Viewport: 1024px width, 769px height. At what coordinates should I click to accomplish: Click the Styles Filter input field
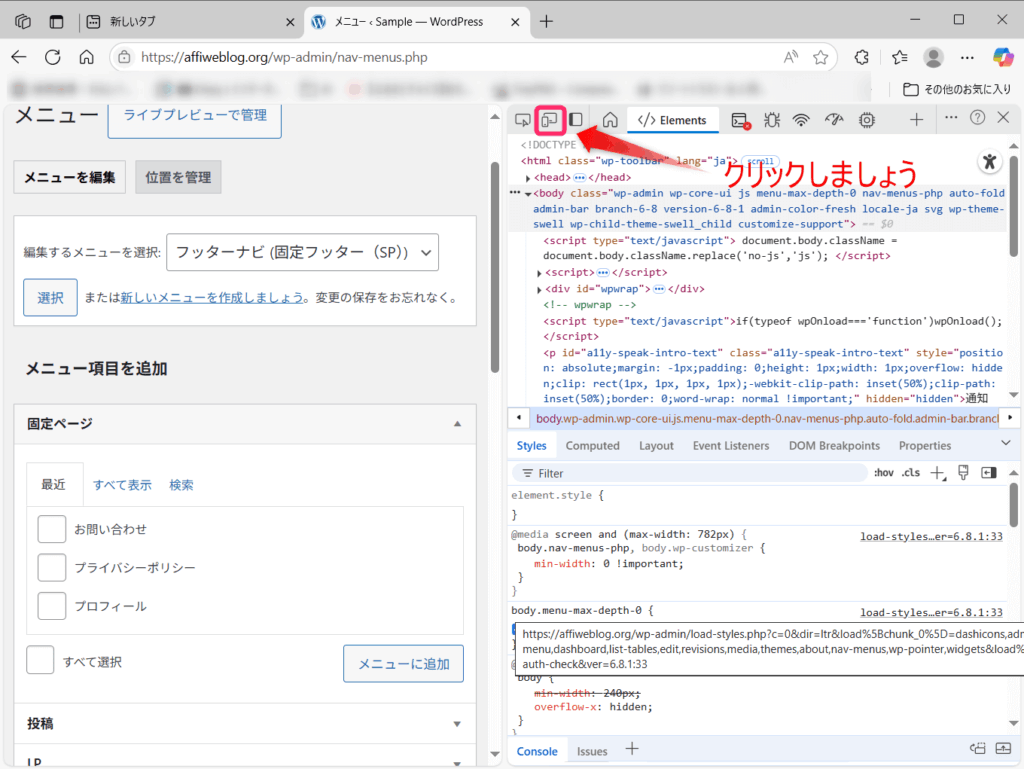[x=689, y=473]
